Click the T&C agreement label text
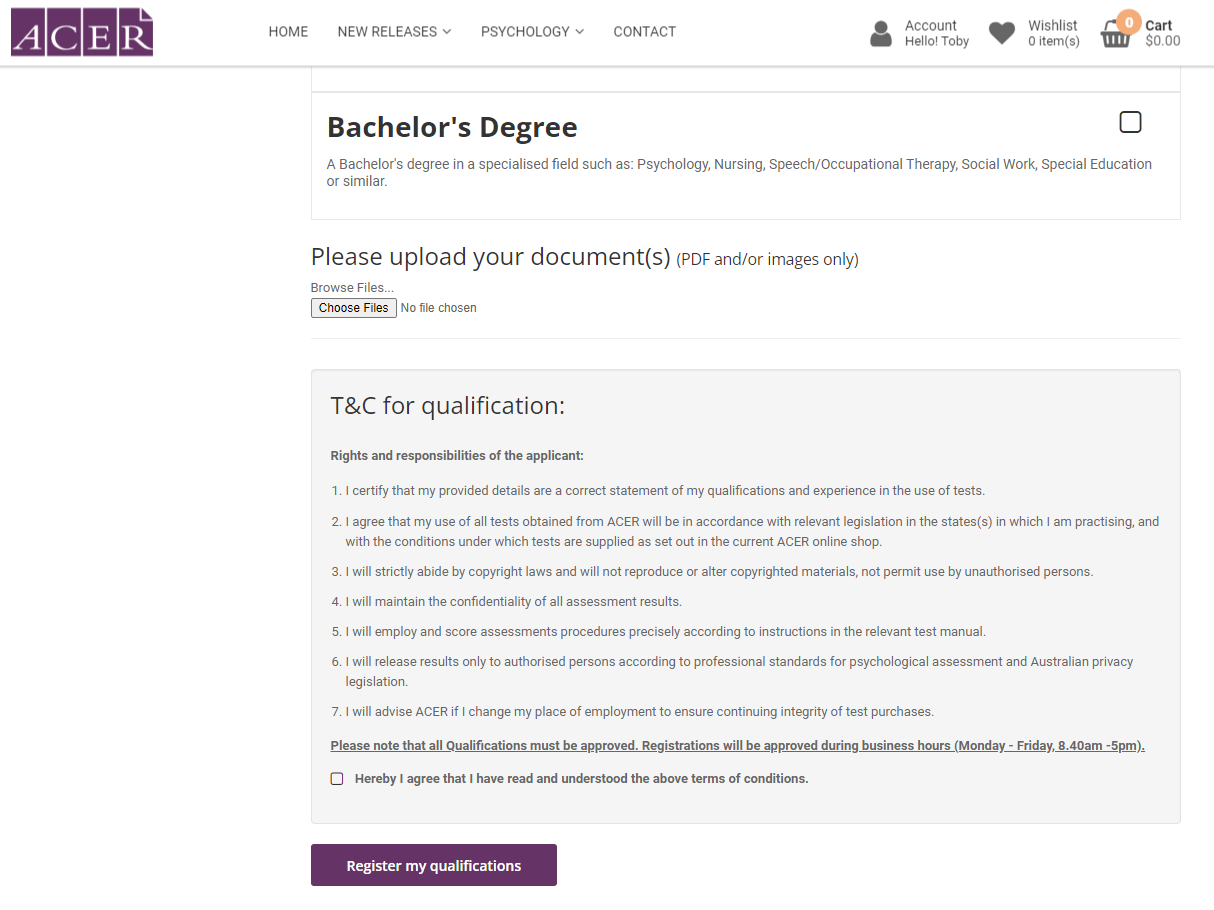The image size is (1214, 910). [x=581, y=779]
